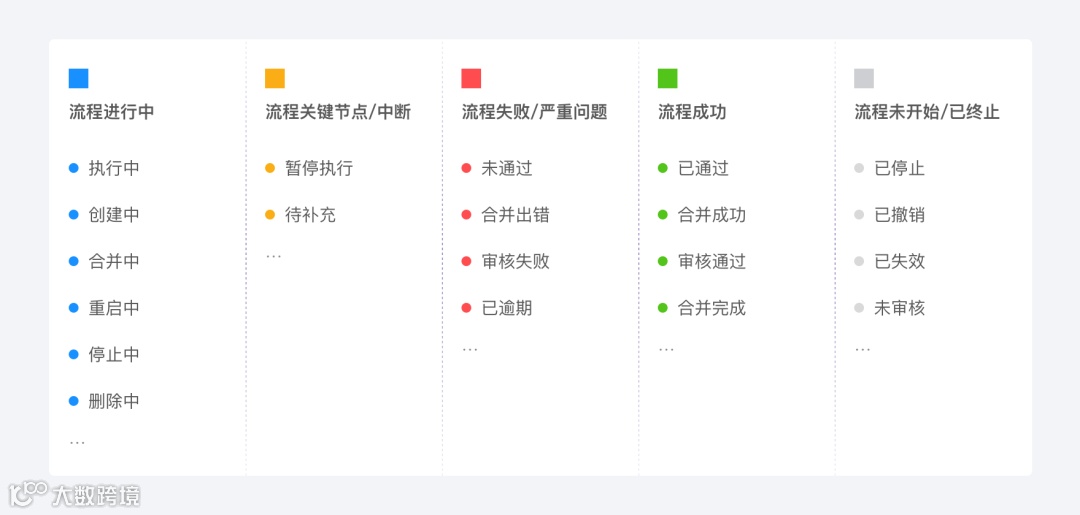
Task: Click the green square swatch above 流程成功
Action: 667,78
